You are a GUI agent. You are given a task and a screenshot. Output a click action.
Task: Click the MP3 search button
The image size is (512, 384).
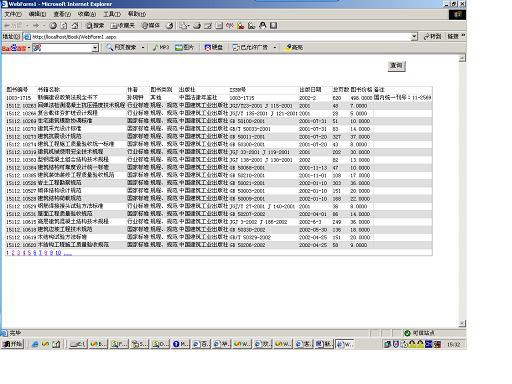click(x=161, y=47)
